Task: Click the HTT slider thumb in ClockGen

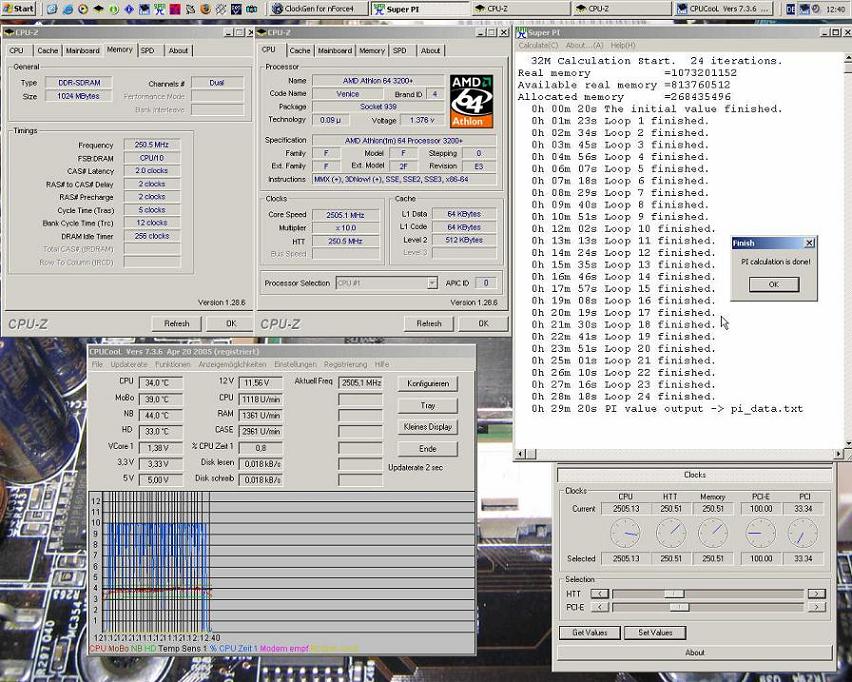Action: tap(674, 593)
